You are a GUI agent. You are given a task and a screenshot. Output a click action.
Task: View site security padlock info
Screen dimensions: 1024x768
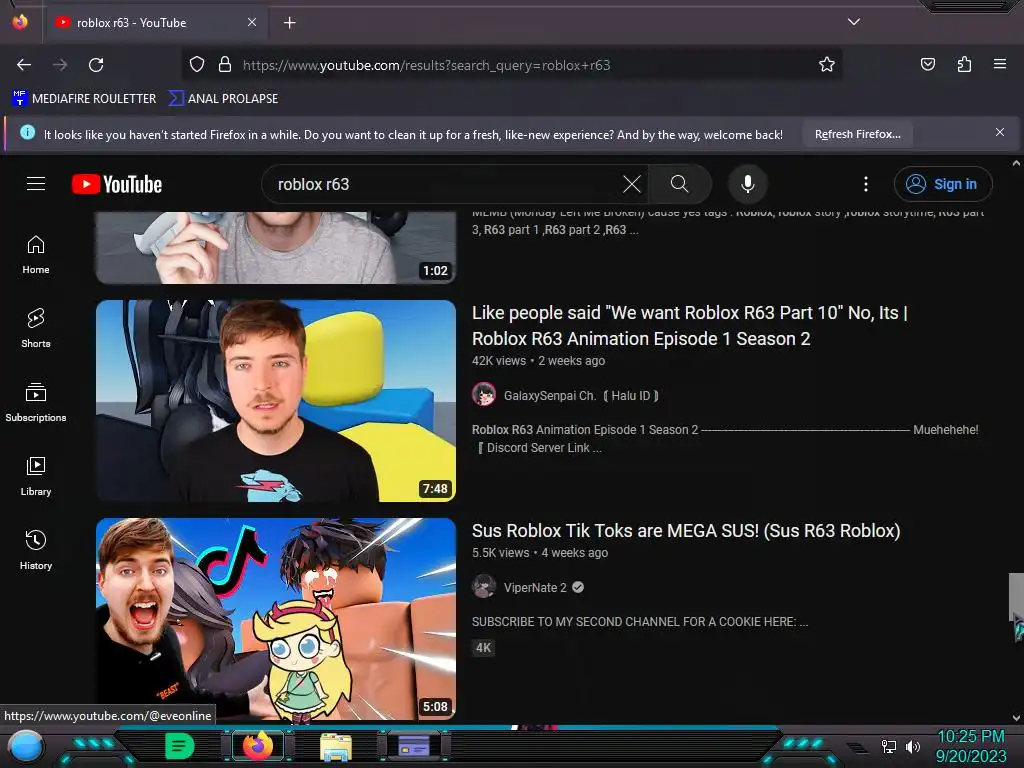pyautogui.click(x=225, y=65)
